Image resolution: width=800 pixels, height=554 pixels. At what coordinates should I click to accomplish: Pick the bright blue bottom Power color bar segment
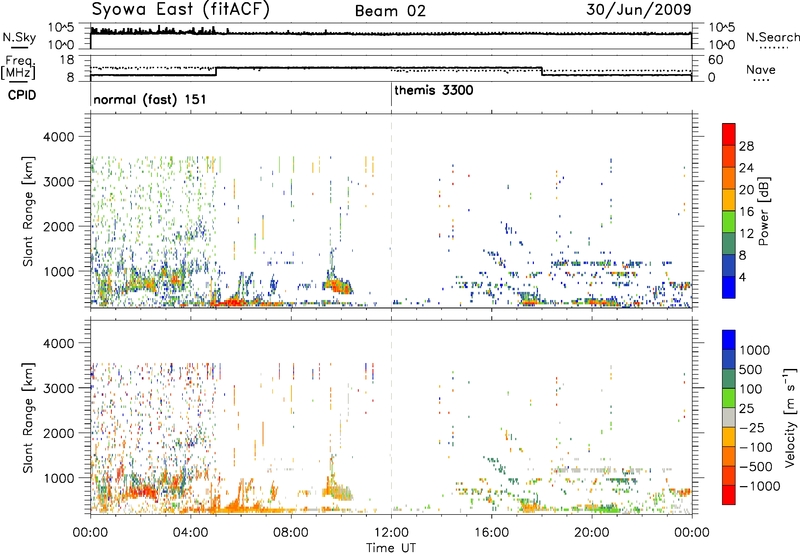coord(729,287)
